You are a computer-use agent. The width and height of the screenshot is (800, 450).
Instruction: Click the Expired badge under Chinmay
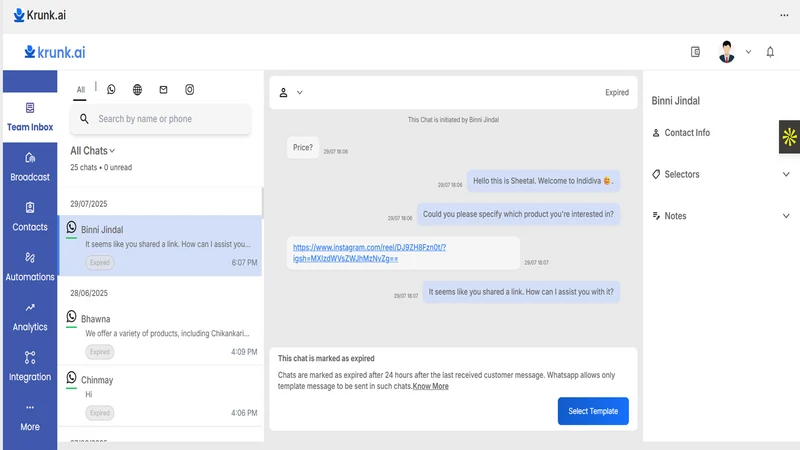point(99,413)
